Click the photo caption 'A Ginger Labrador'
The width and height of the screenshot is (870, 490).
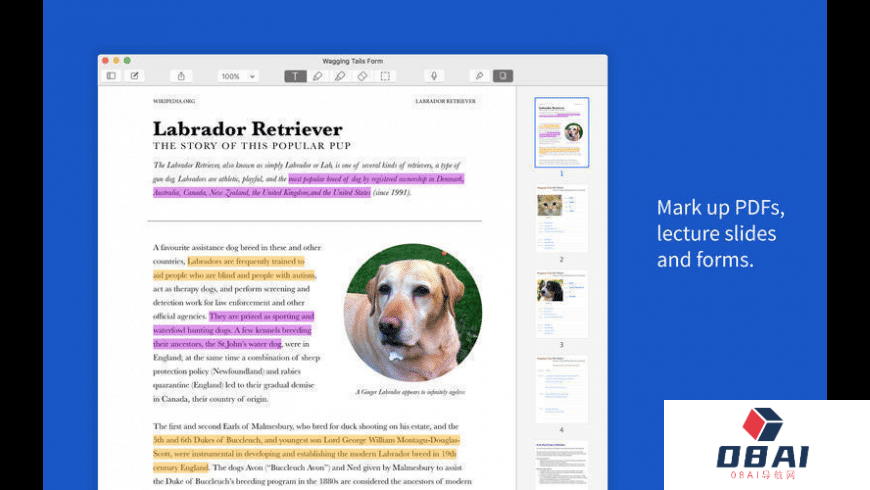click(x=410, y=392)
